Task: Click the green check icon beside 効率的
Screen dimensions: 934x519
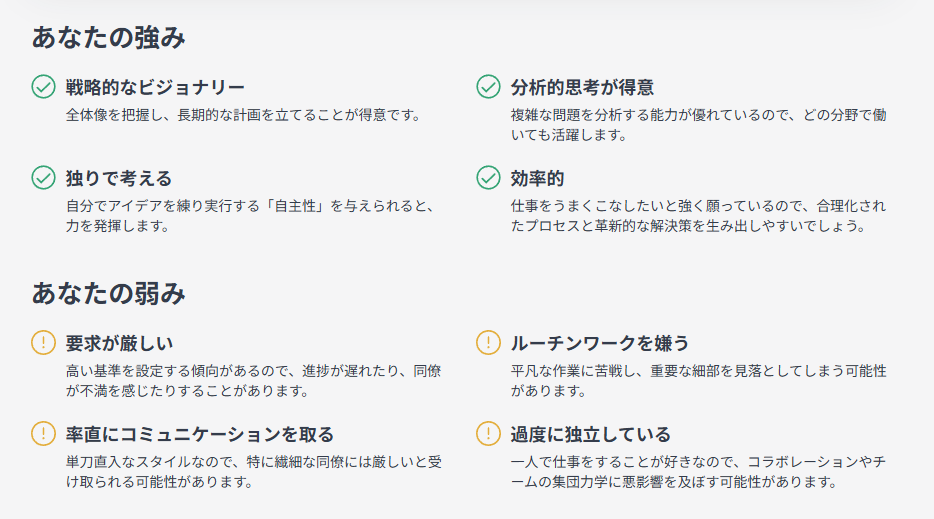Action: 488,178
